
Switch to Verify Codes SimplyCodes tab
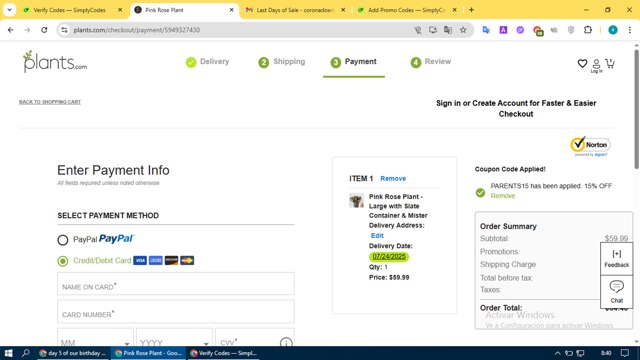coord(69,10)
